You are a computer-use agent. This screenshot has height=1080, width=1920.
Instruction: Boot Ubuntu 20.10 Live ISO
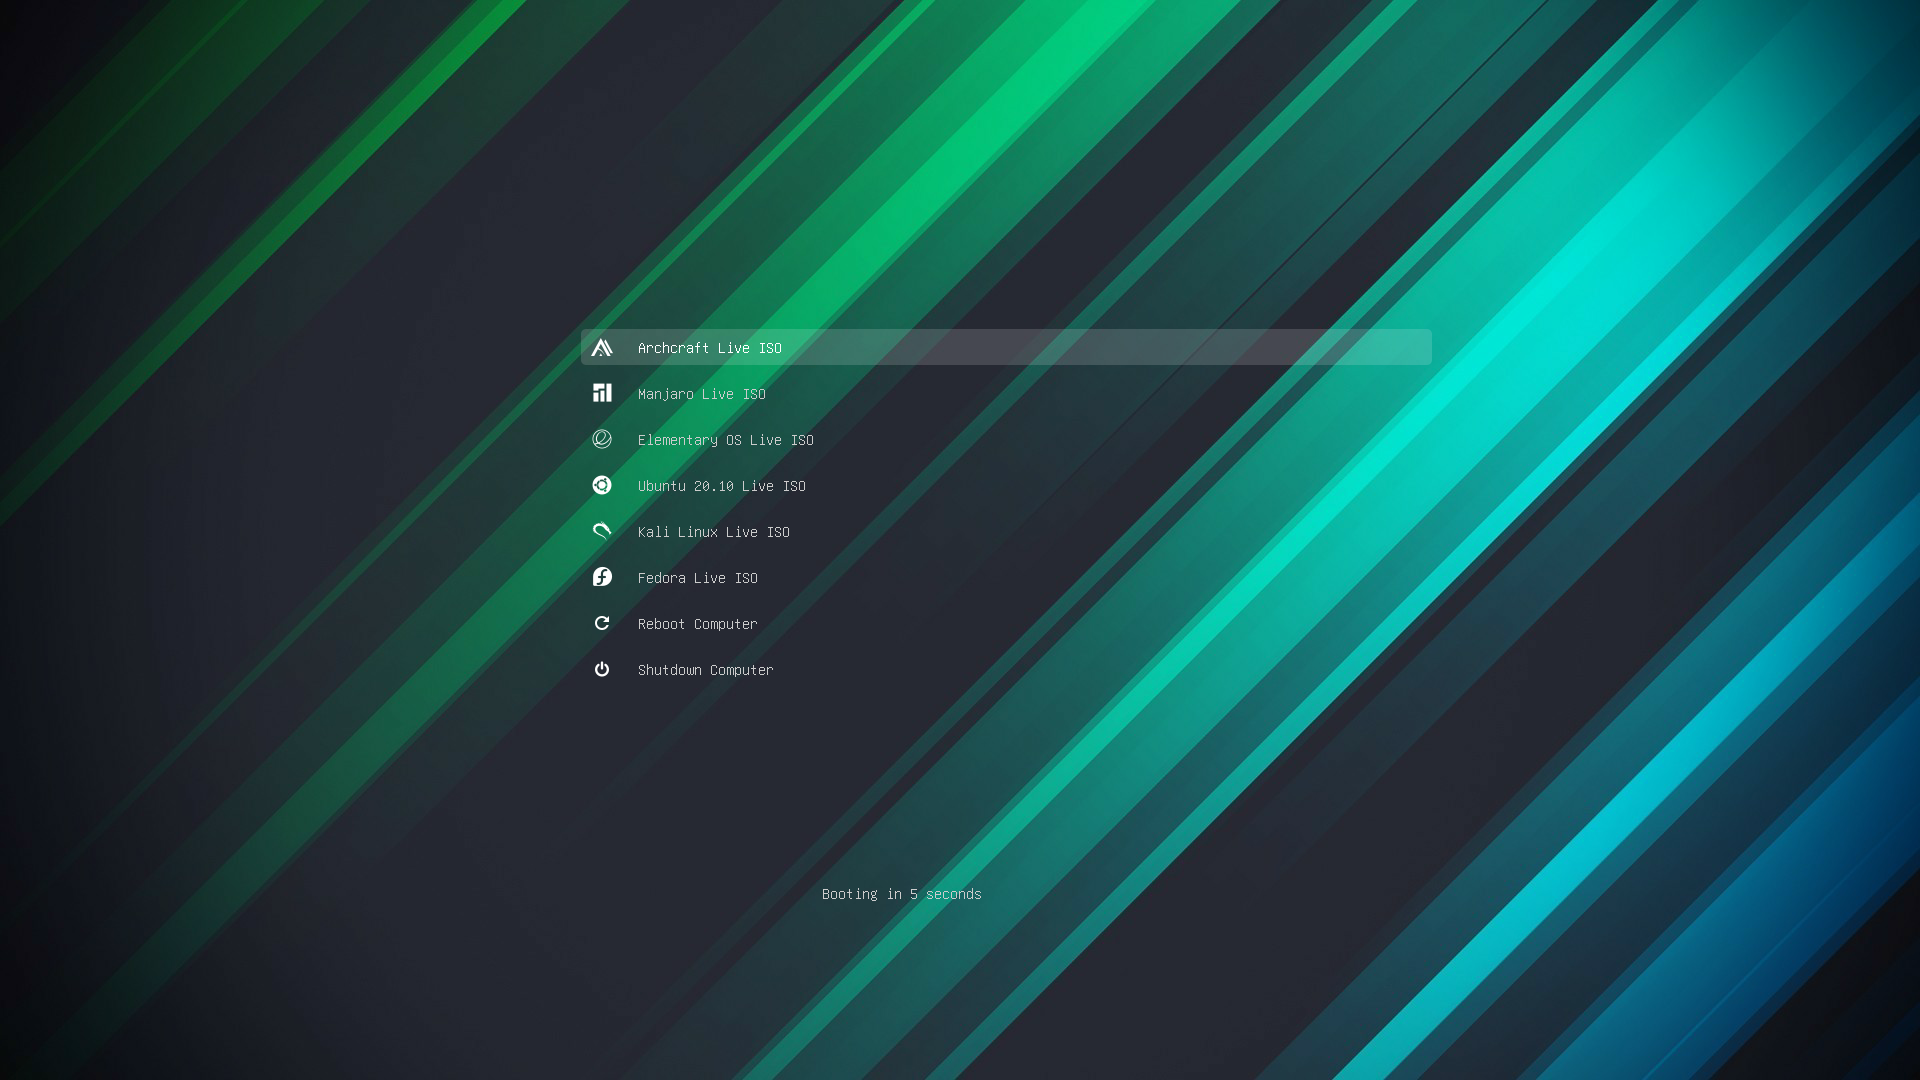(721, 486)
